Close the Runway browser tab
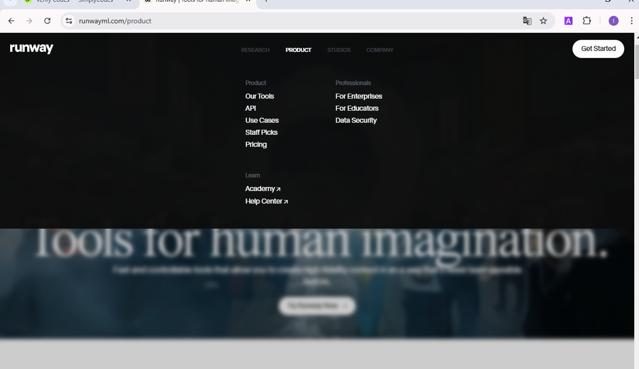Screen dimensions: 639x369 (x=248, y=2)
